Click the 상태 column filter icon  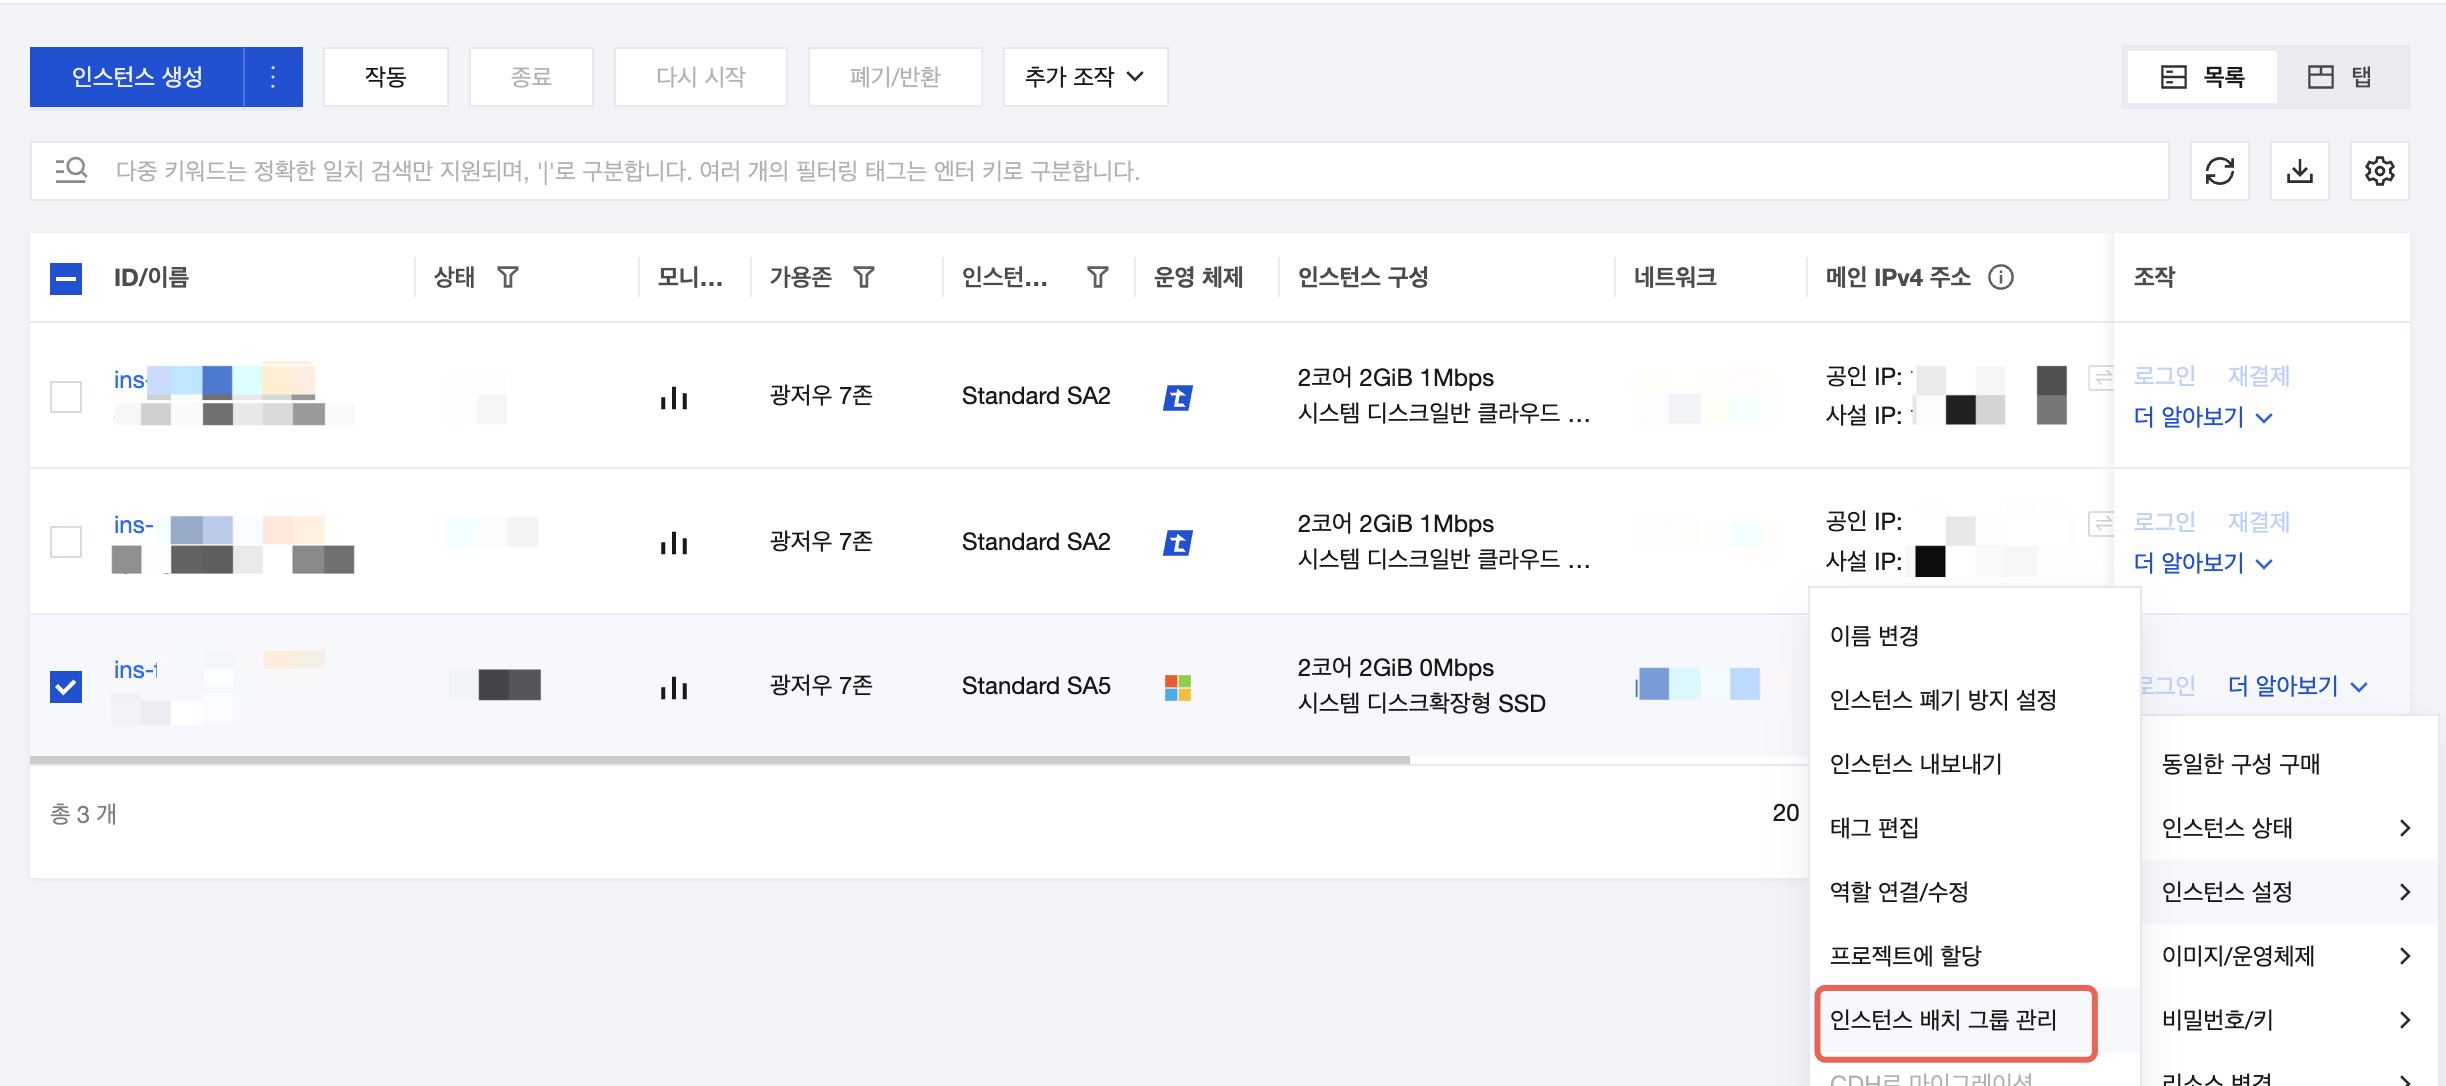508,277
